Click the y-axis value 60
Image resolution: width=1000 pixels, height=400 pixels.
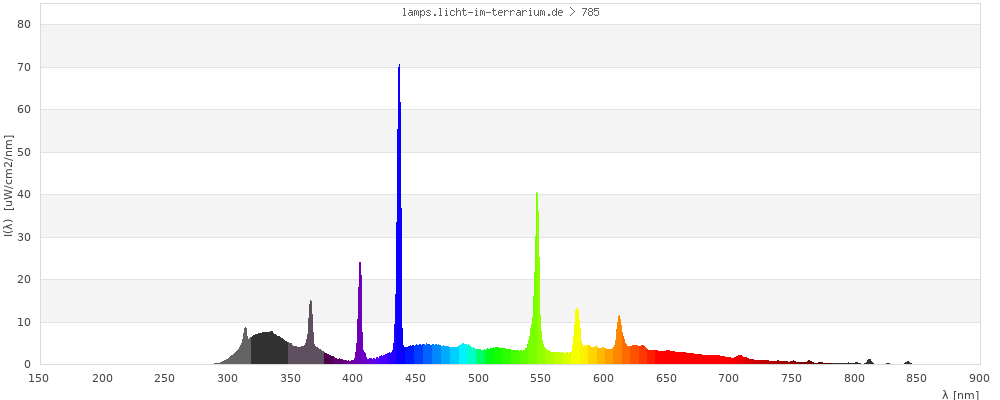click(x=26, y=110)
